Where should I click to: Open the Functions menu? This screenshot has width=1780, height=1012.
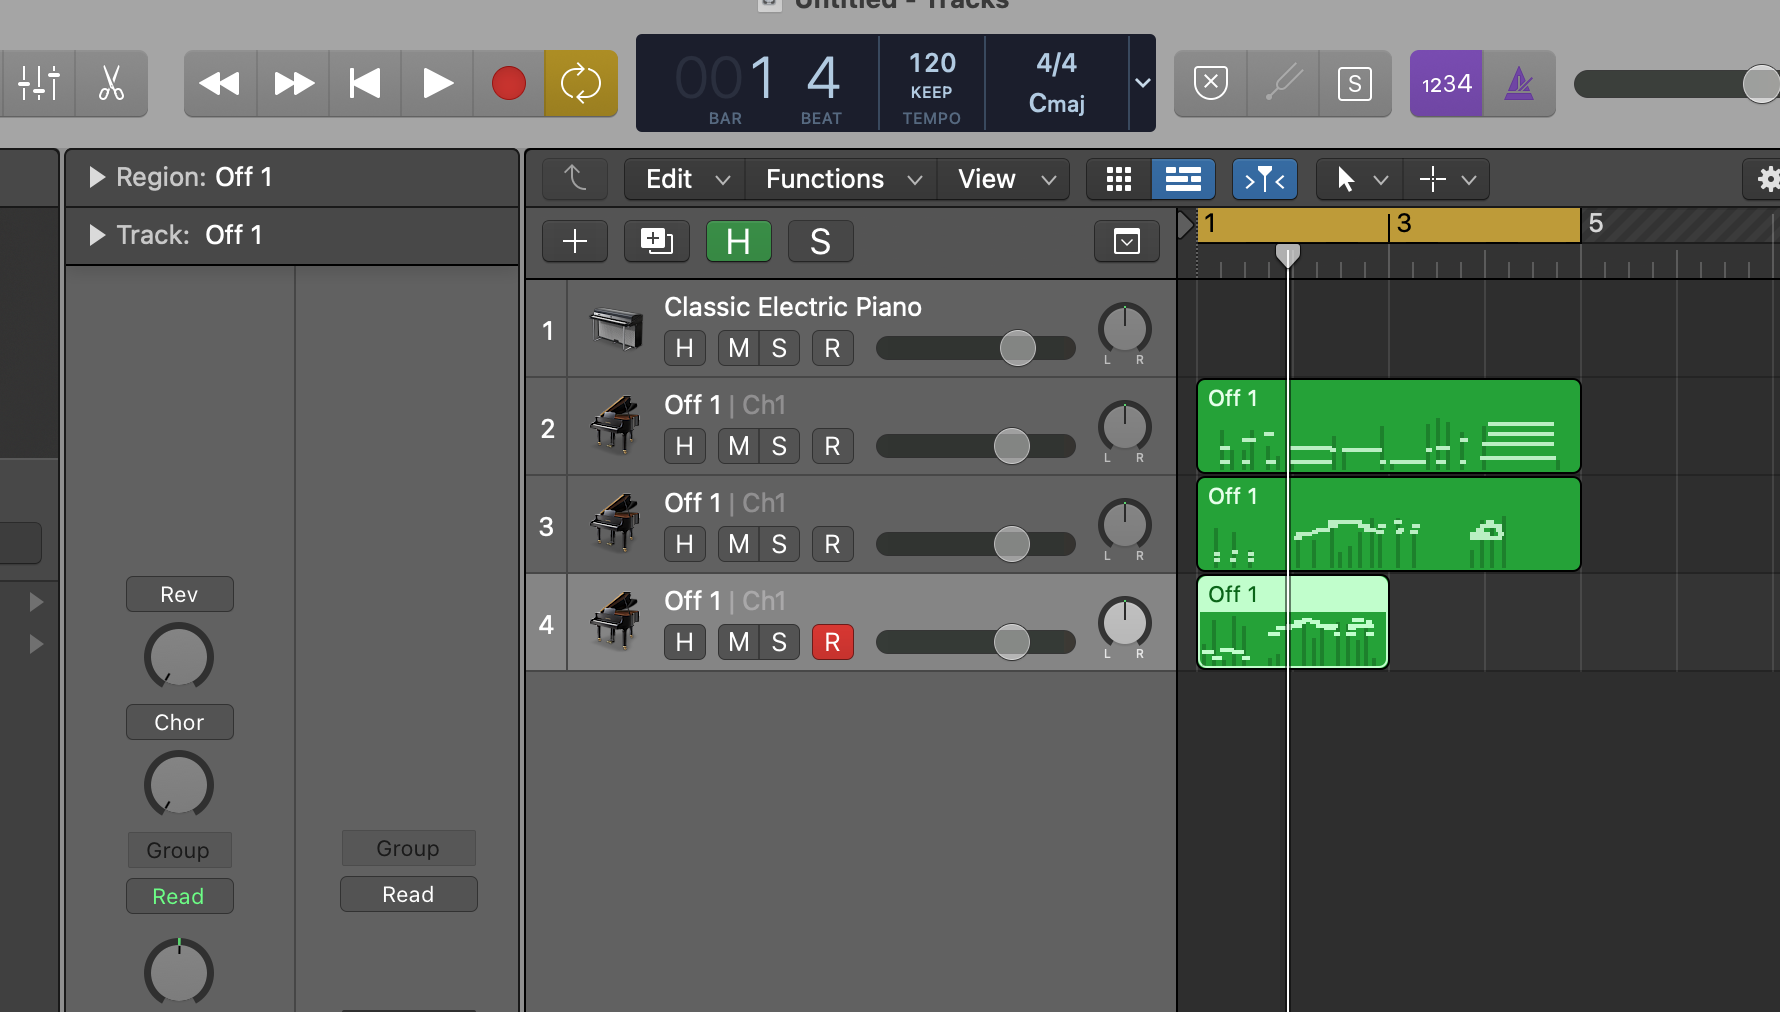coord(842,179)
